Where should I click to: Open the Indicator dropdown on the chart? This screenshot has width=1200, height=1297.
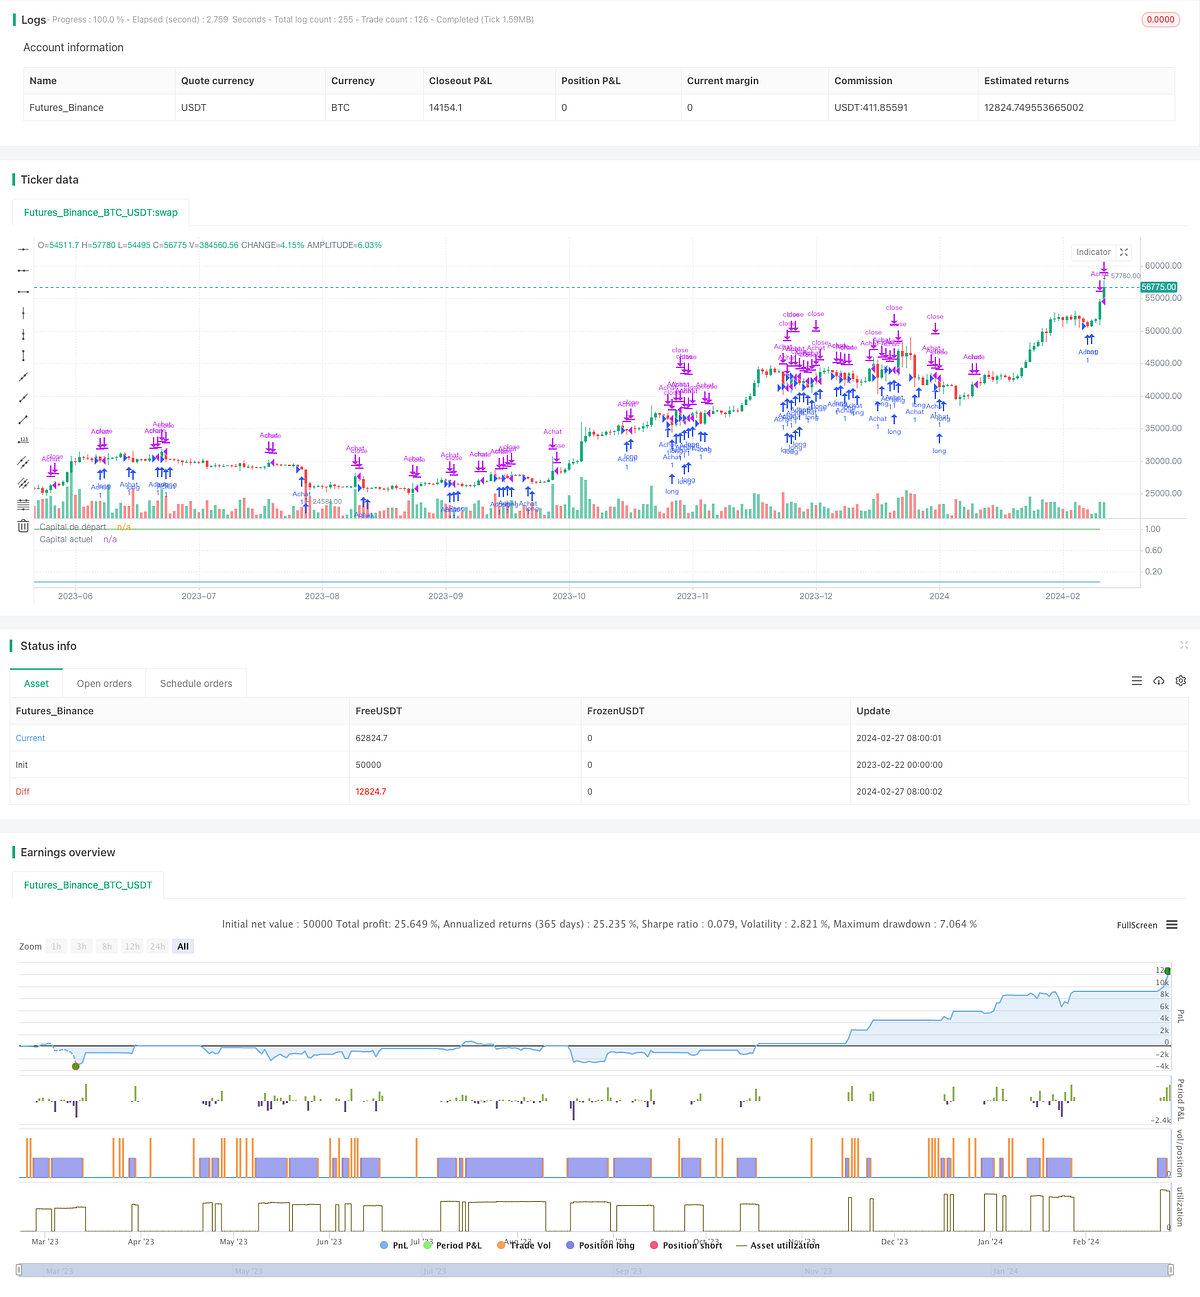1094,252
